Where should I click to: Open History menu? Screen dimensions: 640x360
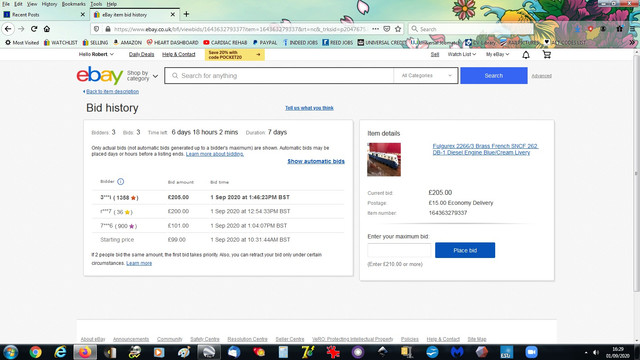(49, 4)
